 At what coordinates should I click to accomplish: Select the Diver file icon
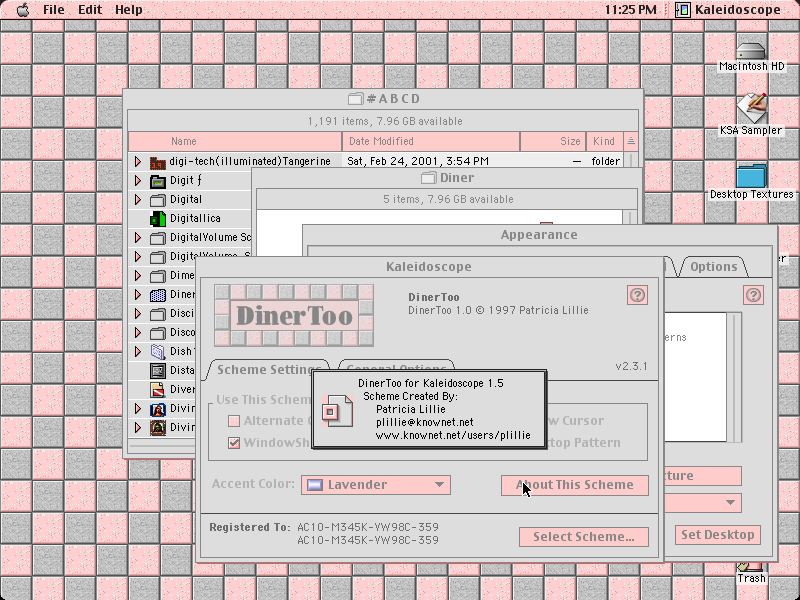click(158, 390)
